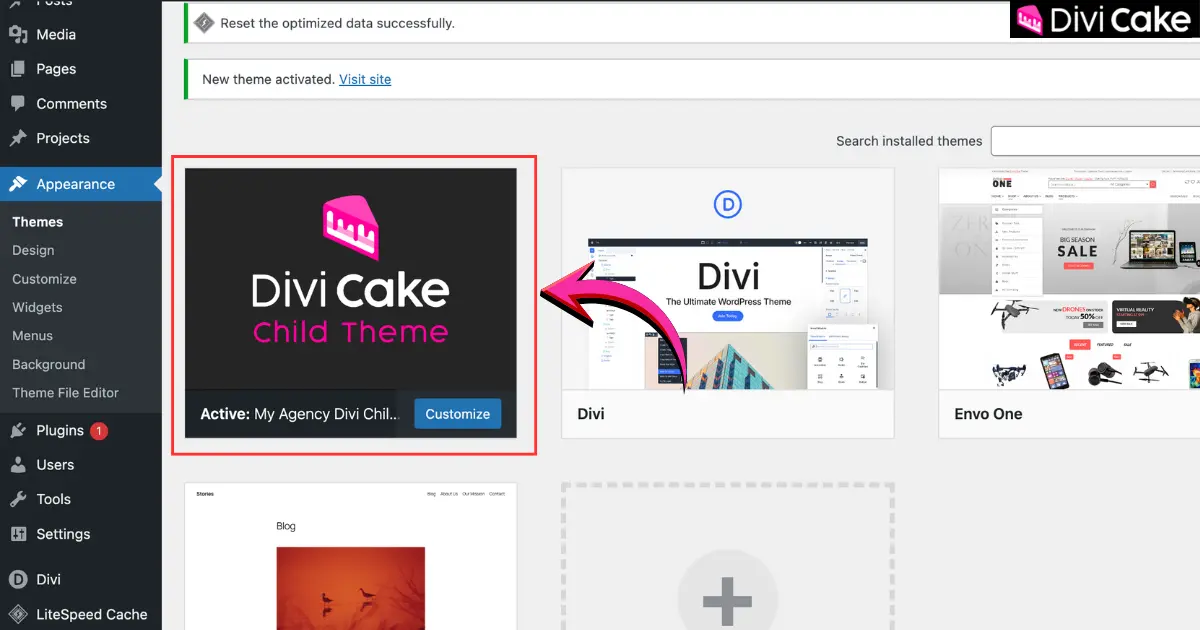Click the Media library icon
The image size is (1200, 630).
click(18, 34)
